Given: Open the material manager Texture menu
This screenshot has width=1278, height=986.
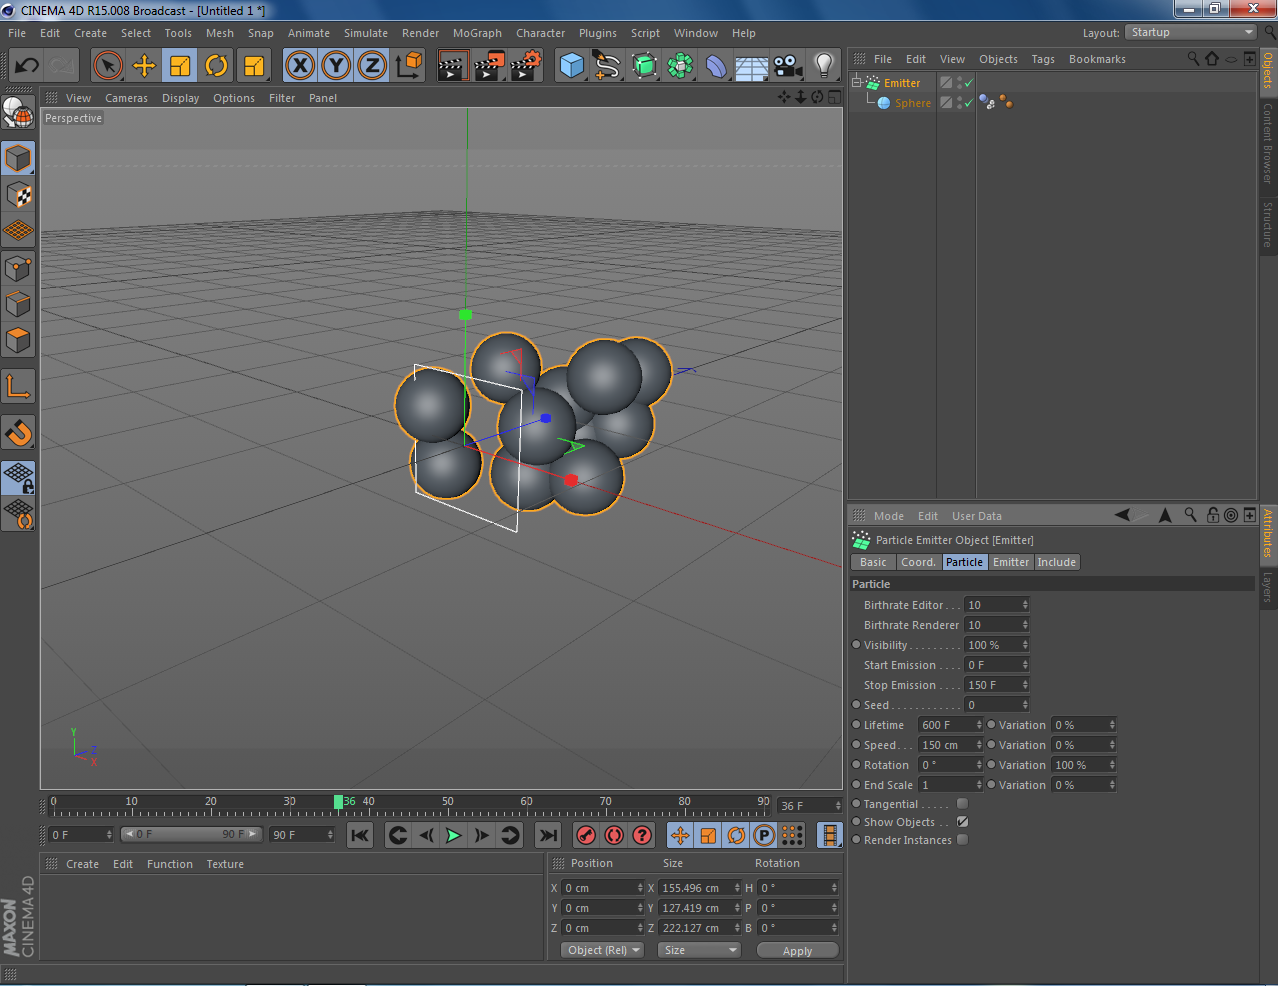Looking at the screenshot, I should (x=225, y=864).
